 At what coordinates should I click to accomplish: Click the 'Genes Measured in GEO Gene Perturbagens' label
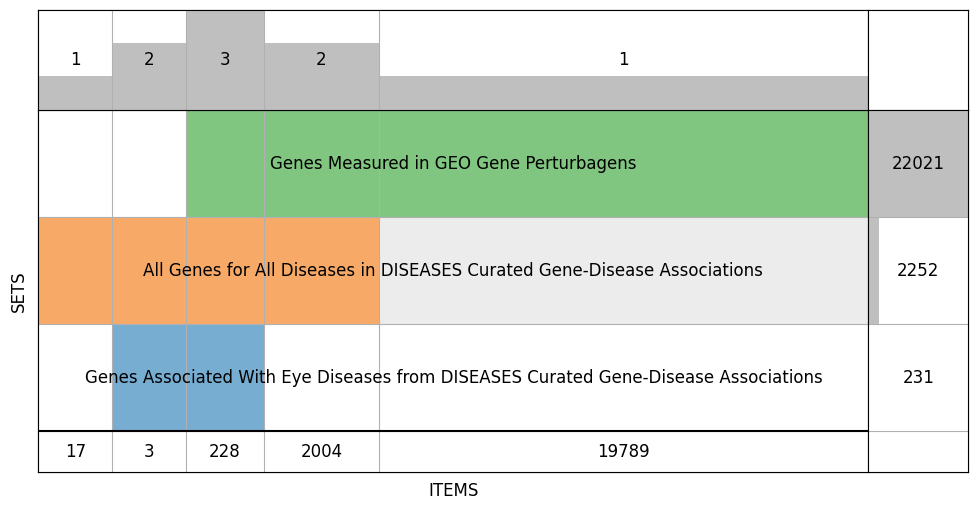point(452,163)
